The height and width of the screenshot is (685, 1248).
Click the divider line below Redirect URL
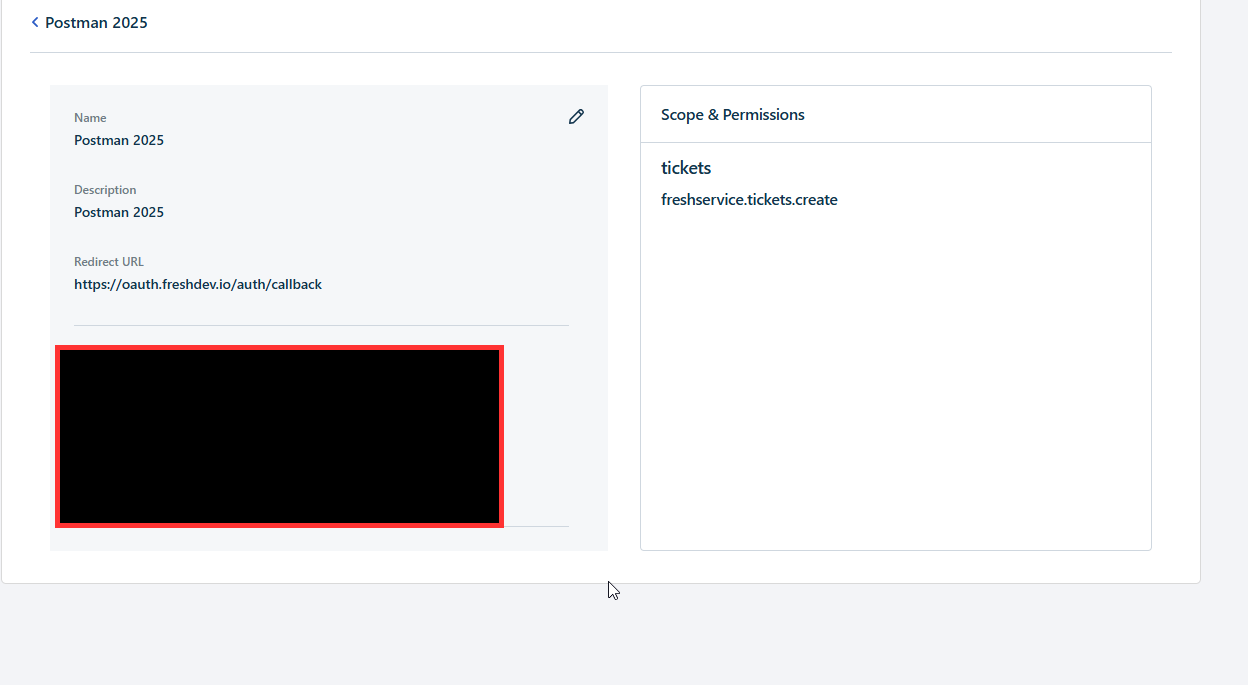(x=321, y=325)
